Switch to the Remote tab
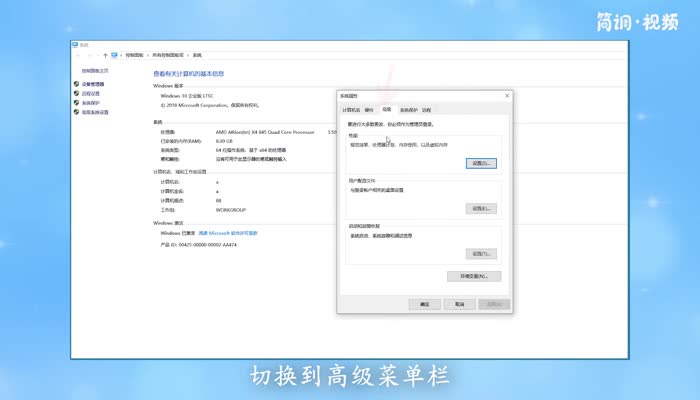Viewport: 700px width, 400px height. [427, 109]
